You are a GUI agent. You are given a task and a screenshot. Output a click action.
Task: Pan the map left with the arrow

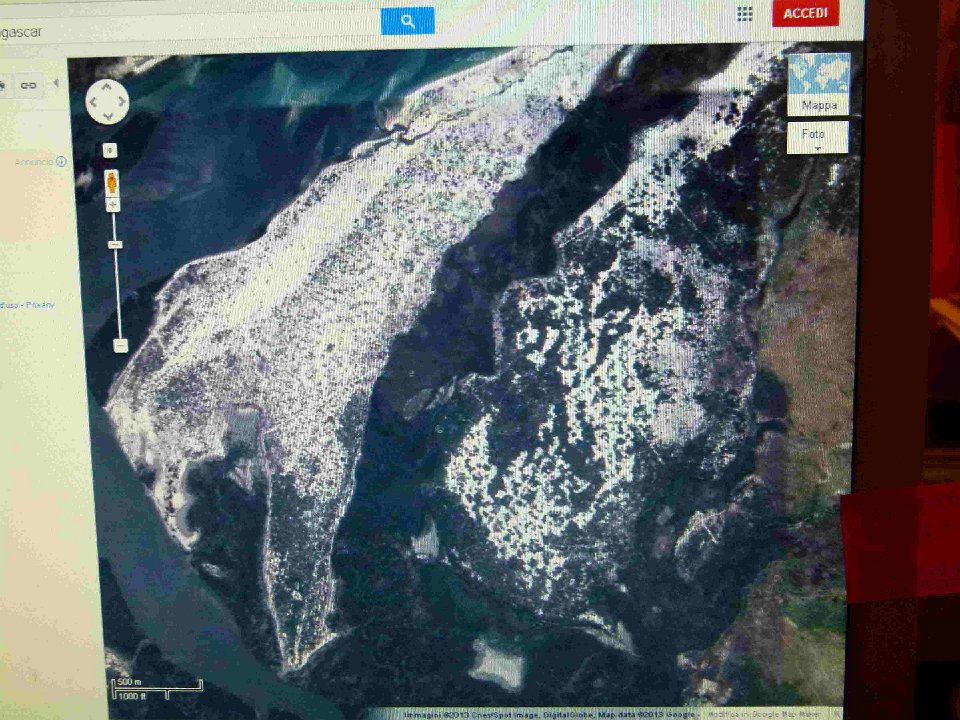click(92, 102)
